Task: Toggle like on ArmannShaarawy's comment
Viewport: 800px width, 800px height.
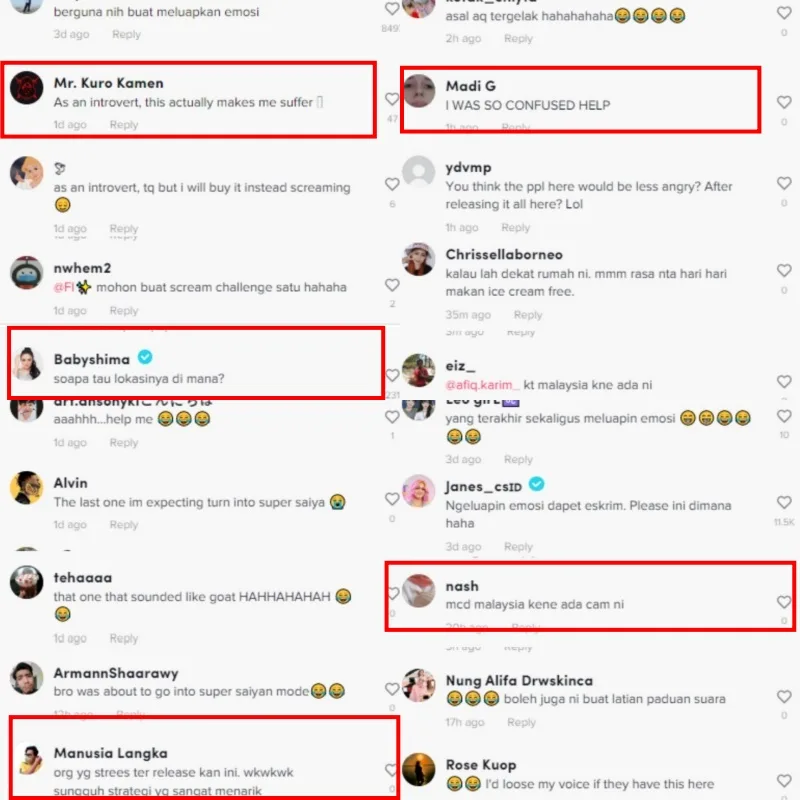Action: 391,689
